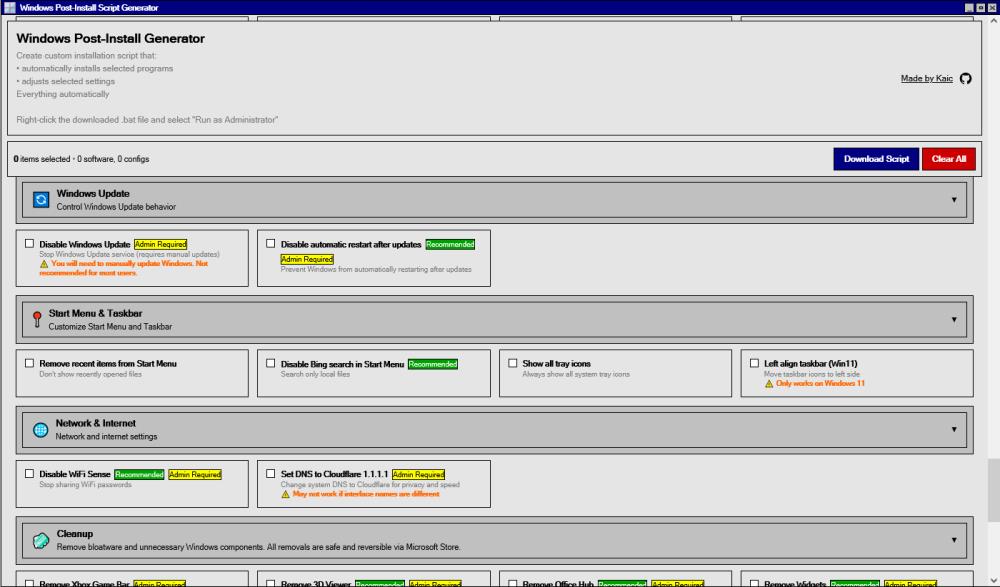Click 'May not work if interface names are different' warning
The width and height of the screenshot is (1000, 587).
click(366, 494)
